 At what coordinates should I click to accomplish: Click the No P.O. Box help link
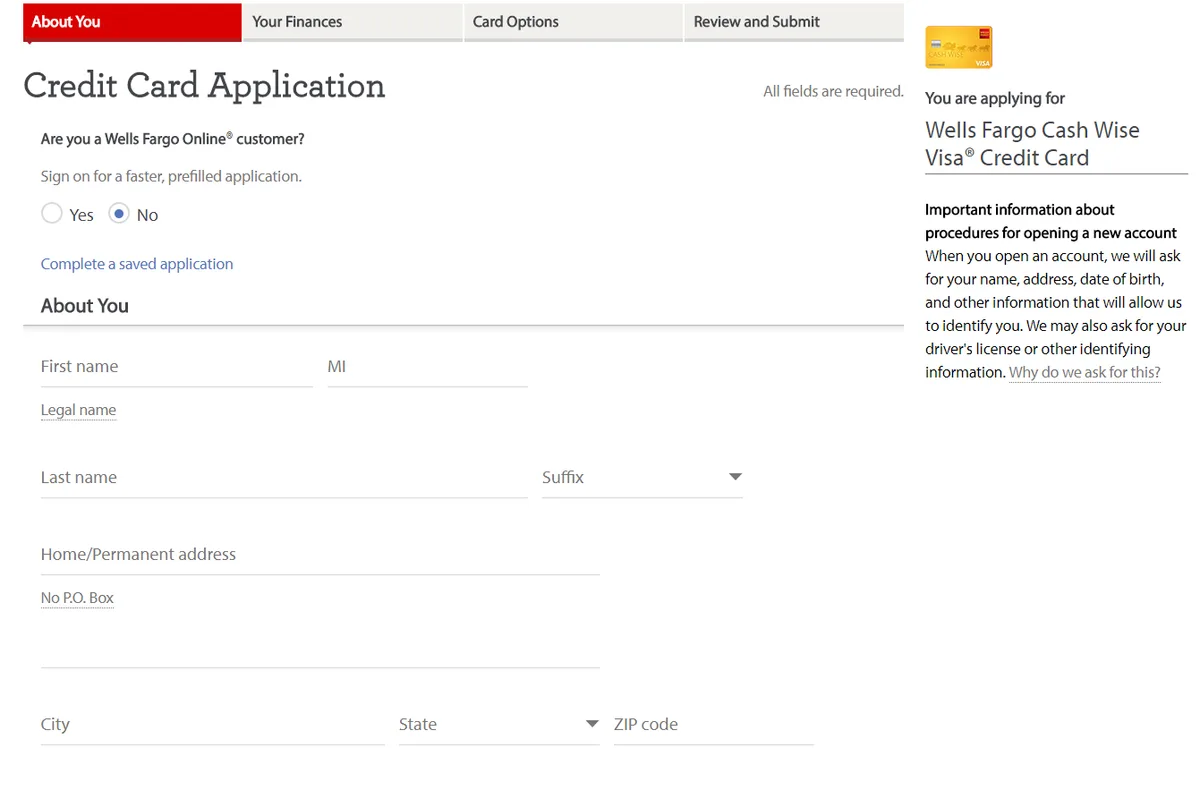pos(77,598)
